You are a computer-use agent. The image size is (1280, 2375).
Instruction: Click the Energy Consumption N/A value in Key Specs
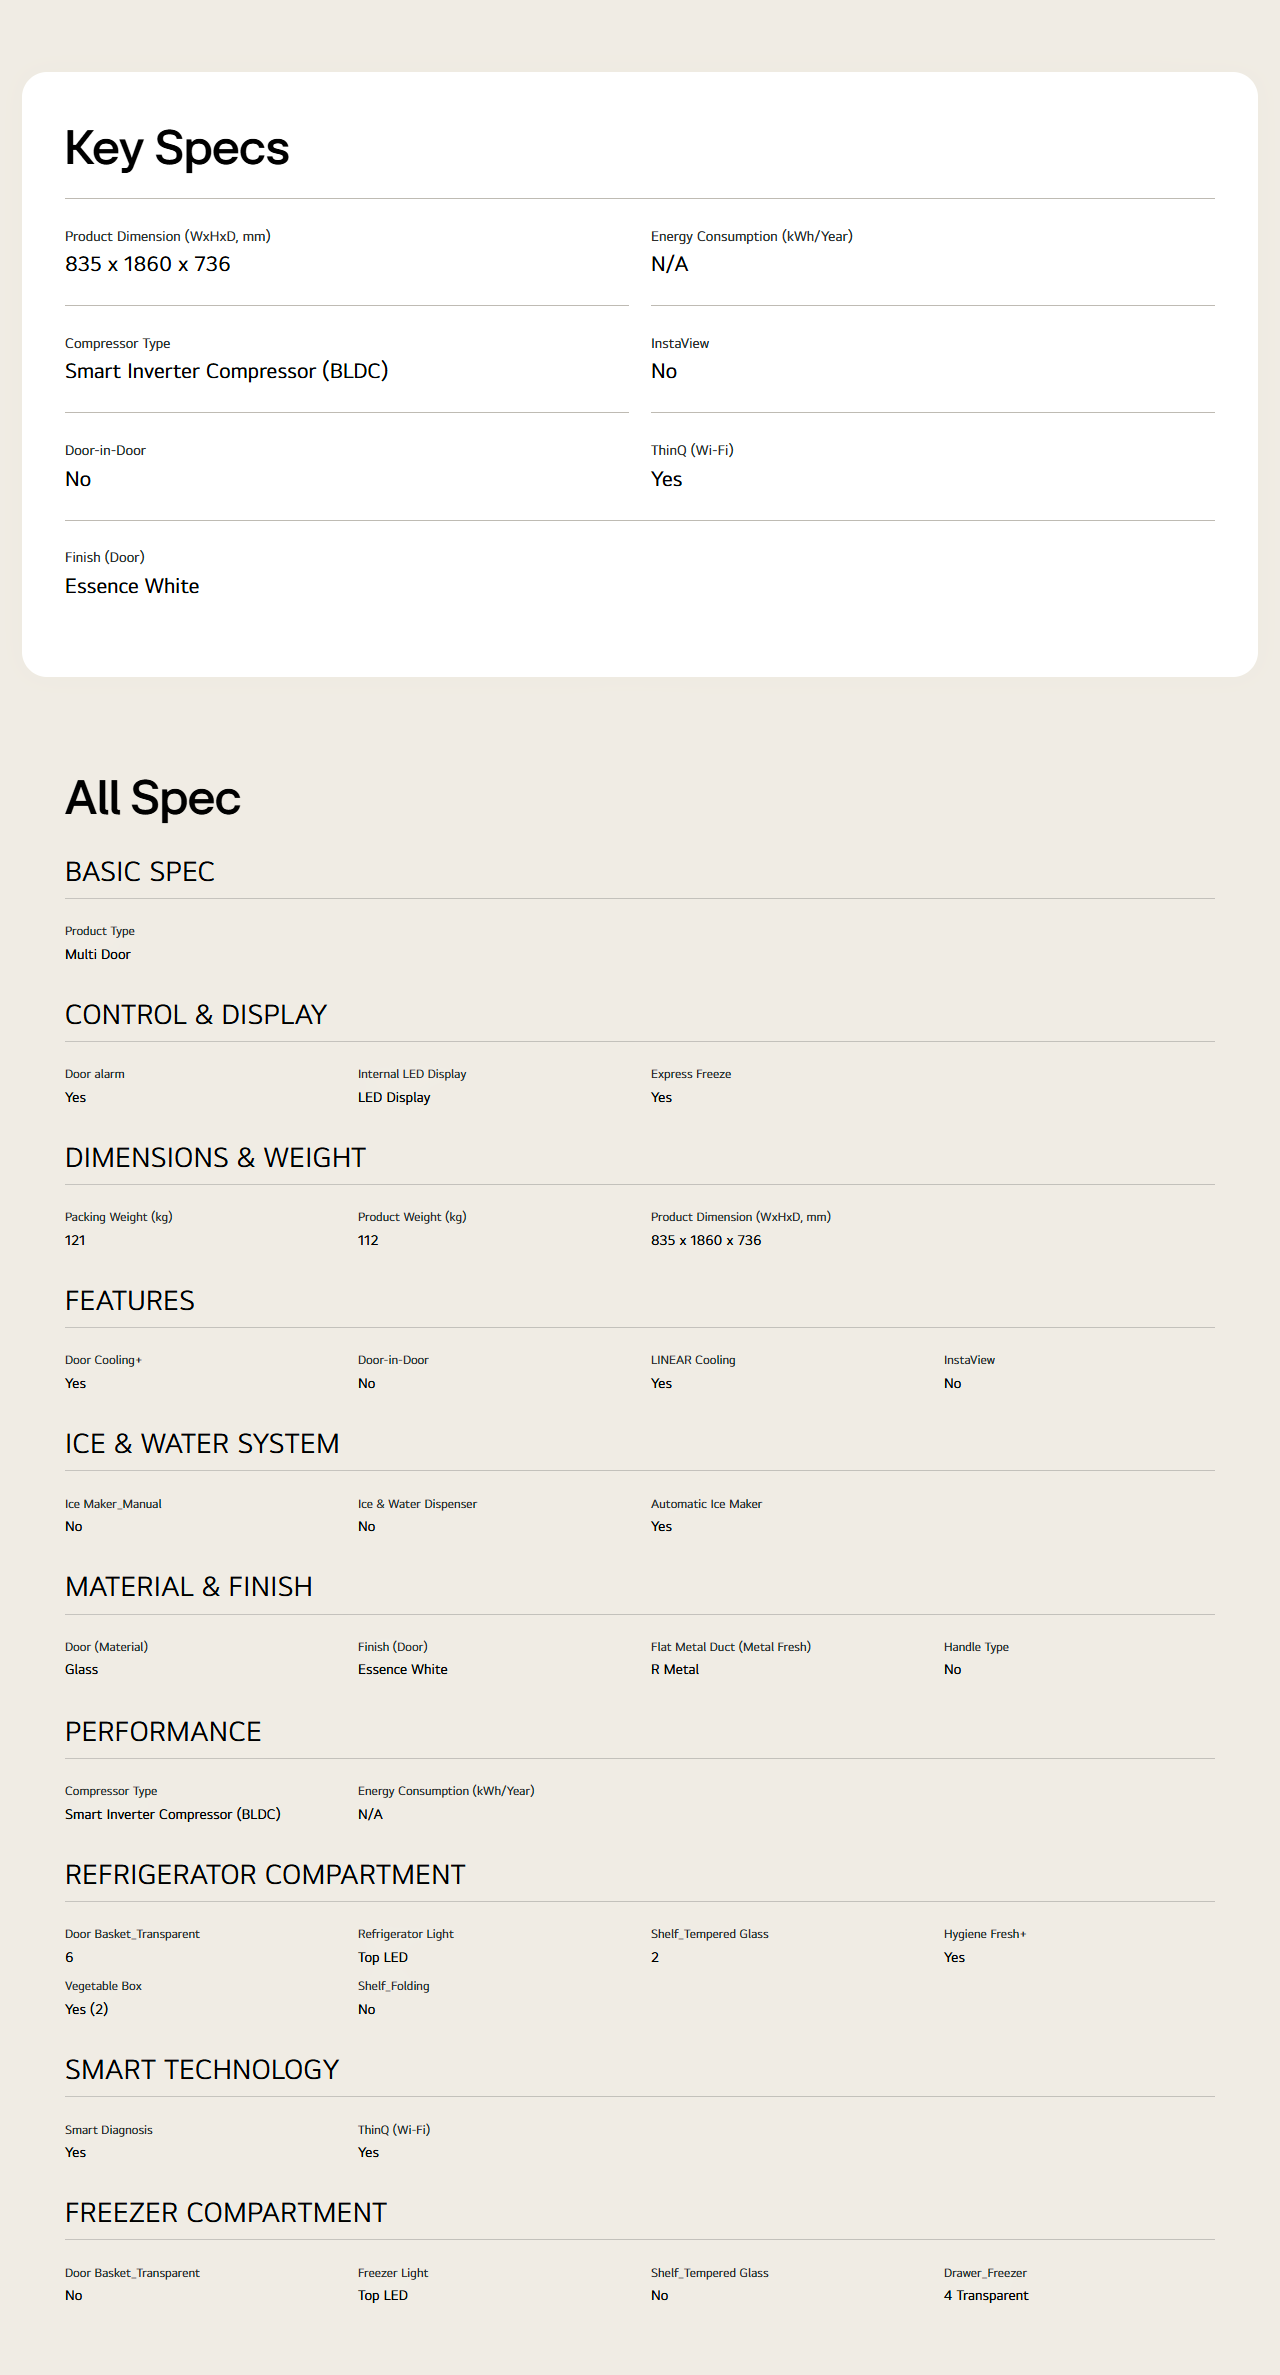pos(670,264)
